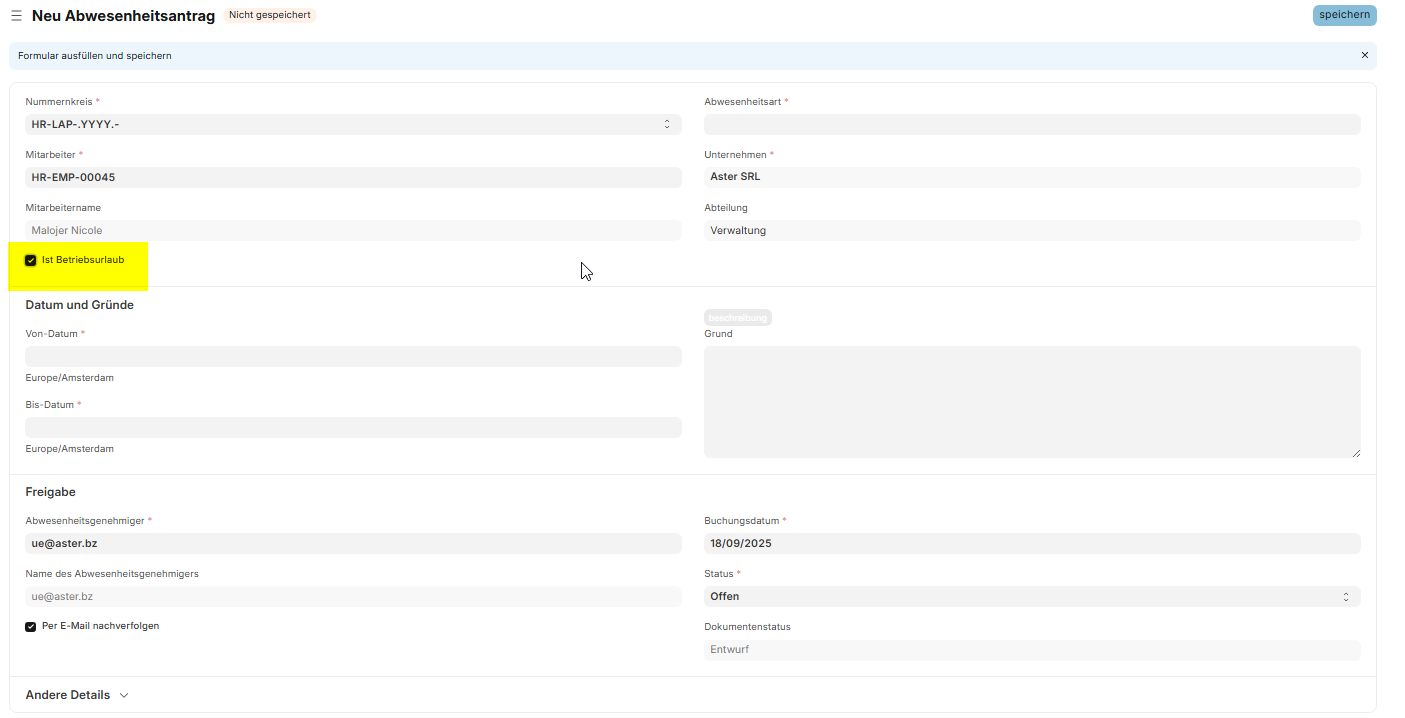Open the Nummernkreis dropdown
The image size is (1405, 718).
pyautogui.click(x=353, y=124)
